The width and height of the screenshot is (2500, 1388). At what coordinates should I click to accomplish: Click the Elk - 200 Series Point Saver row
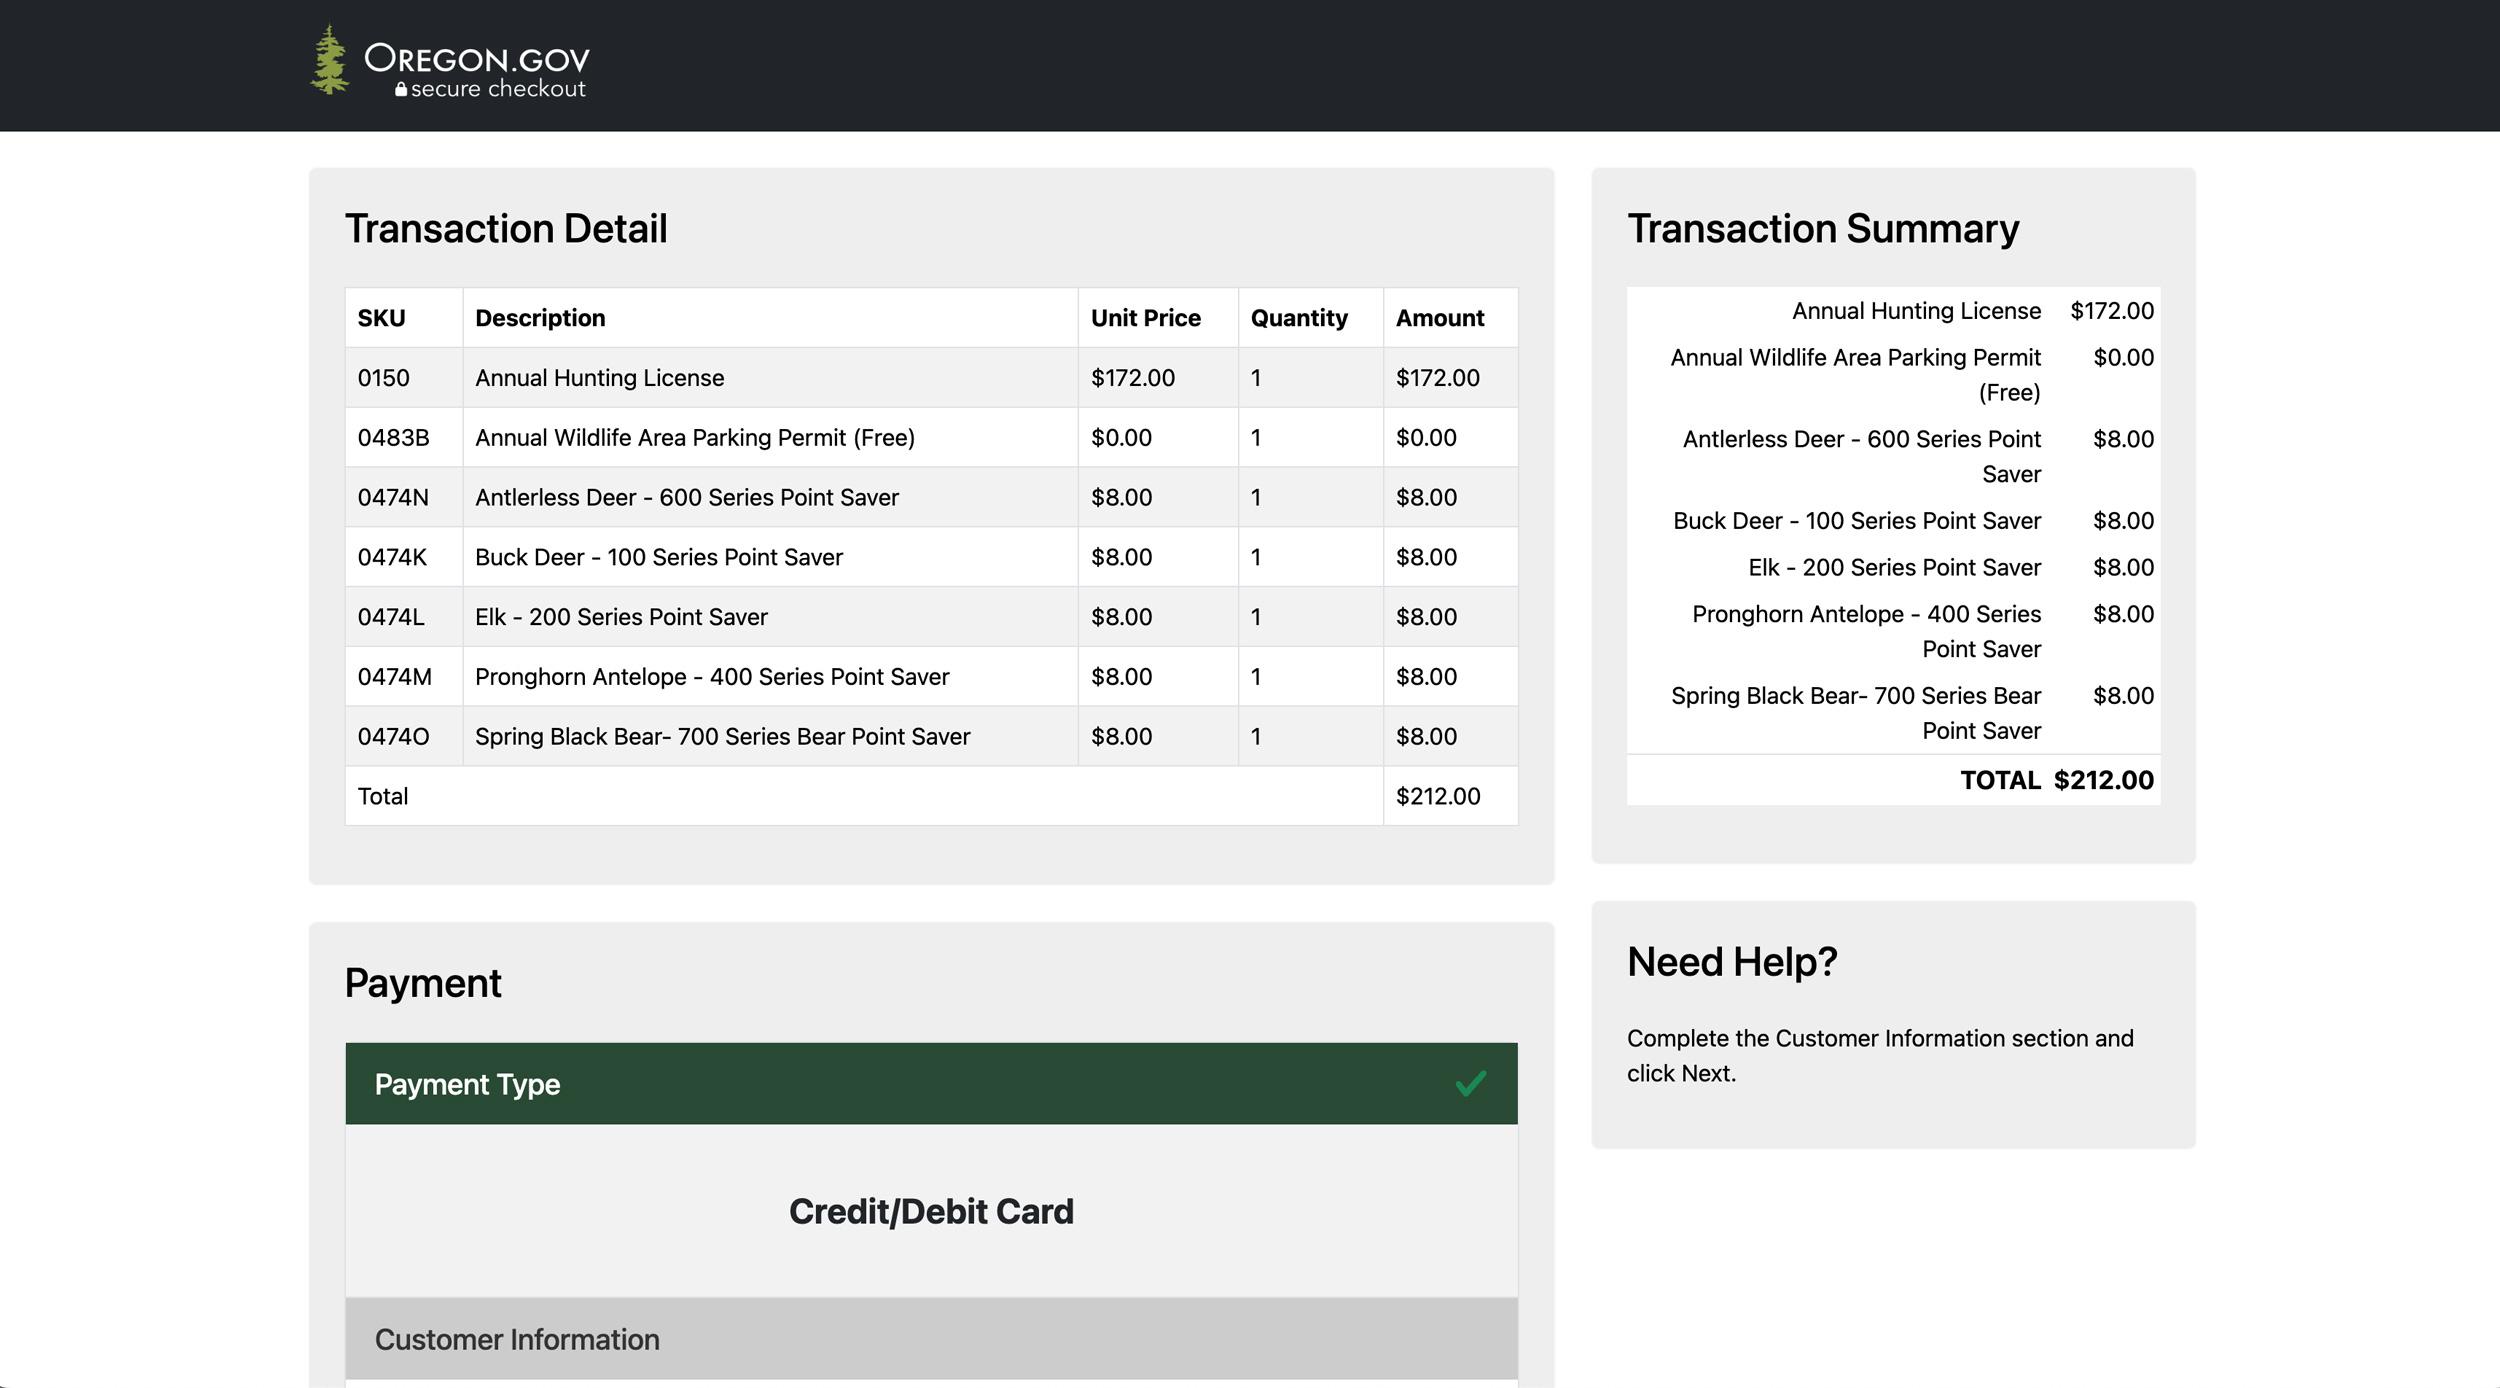621,617
